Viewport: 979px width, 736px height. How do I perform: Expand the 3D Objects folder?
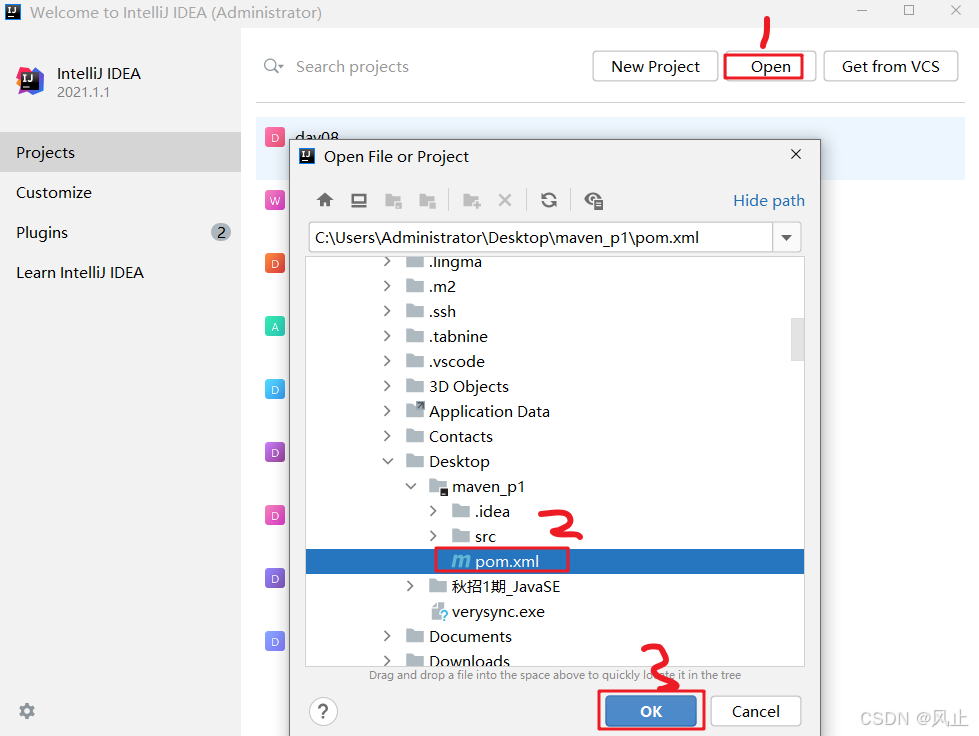point(387,386)
